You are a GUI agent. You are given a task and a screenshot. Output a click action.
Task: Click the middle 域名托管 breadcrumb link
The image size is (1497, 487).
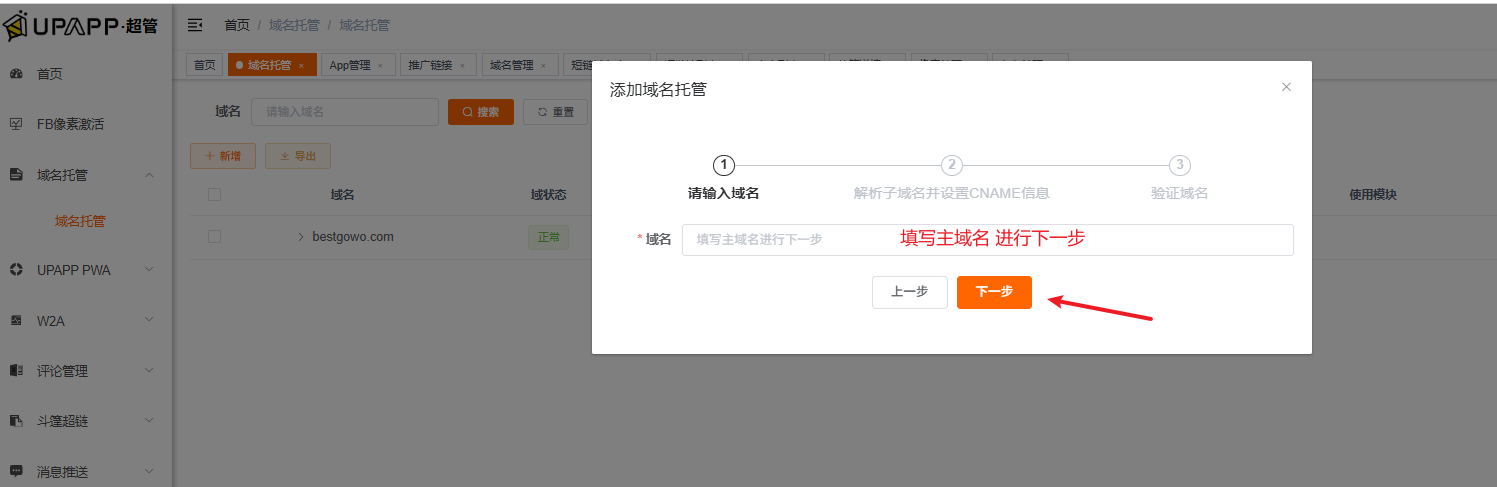point(295,25)
